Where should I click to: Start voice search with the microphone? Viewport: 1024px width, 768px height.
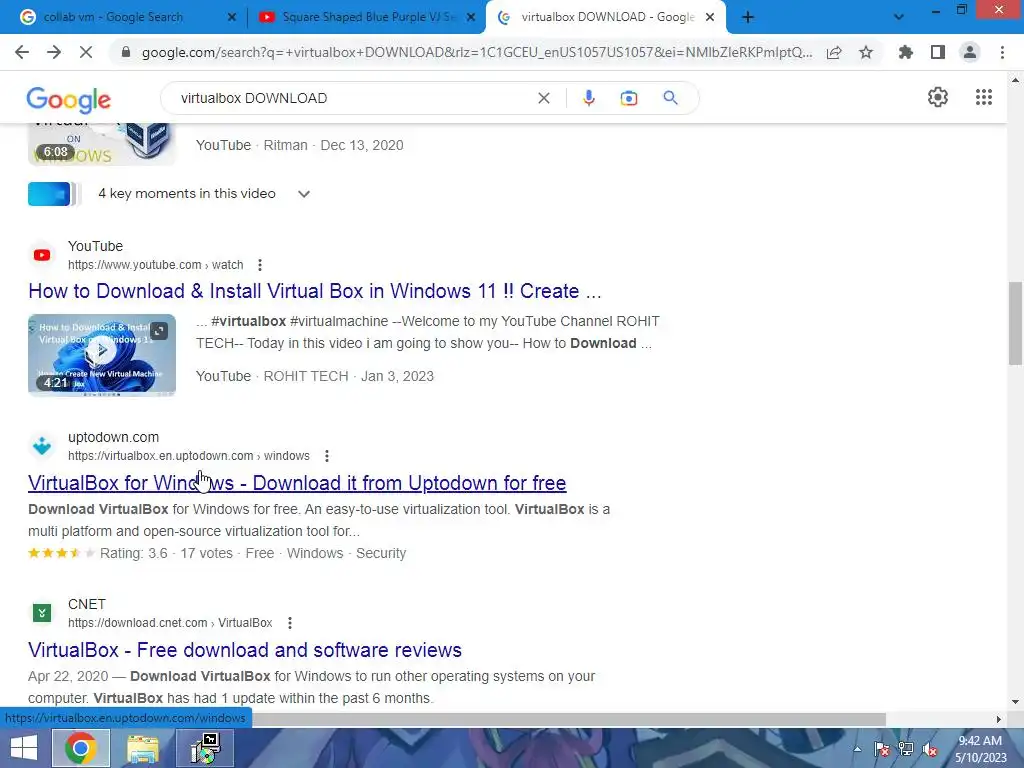click(x=588, y=98)
